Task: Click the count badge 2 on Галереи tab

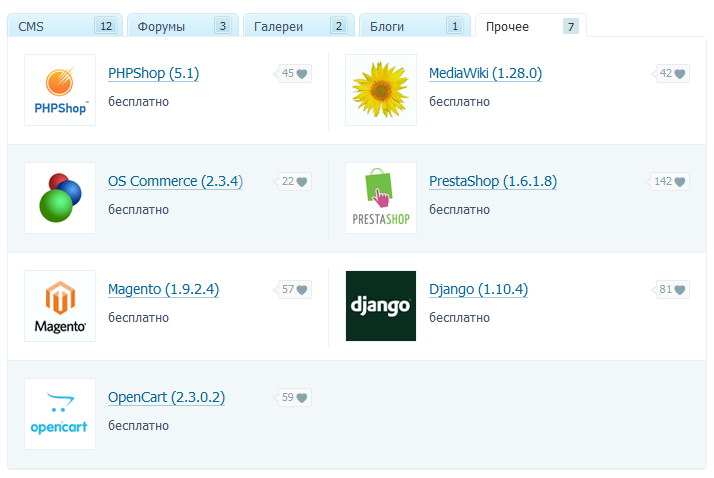Action: pos(339,26)
